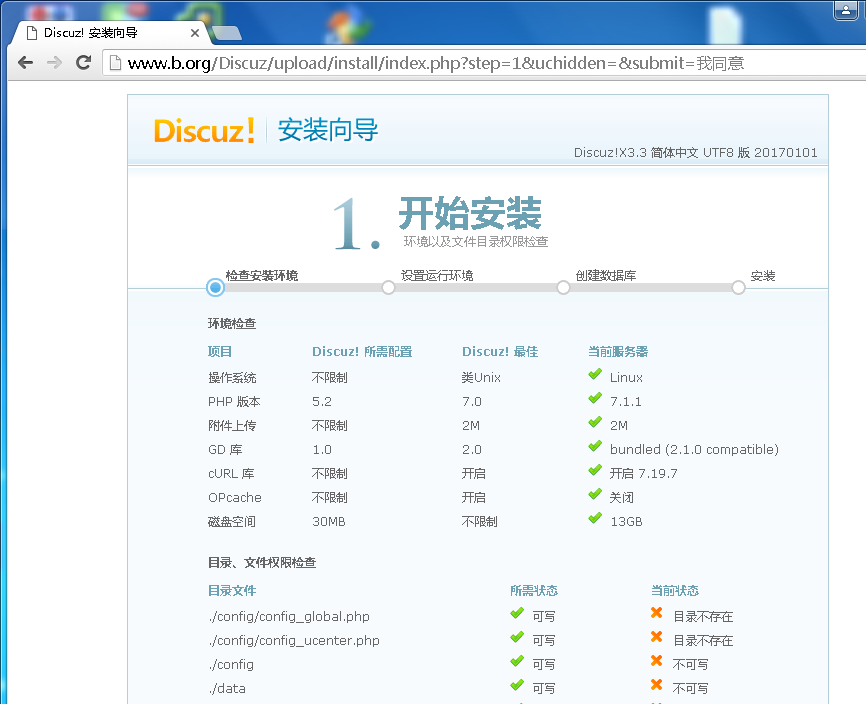Screen dimensions: 866x704
Task: Click the 创建数据库 step marker
Action: 563,288
